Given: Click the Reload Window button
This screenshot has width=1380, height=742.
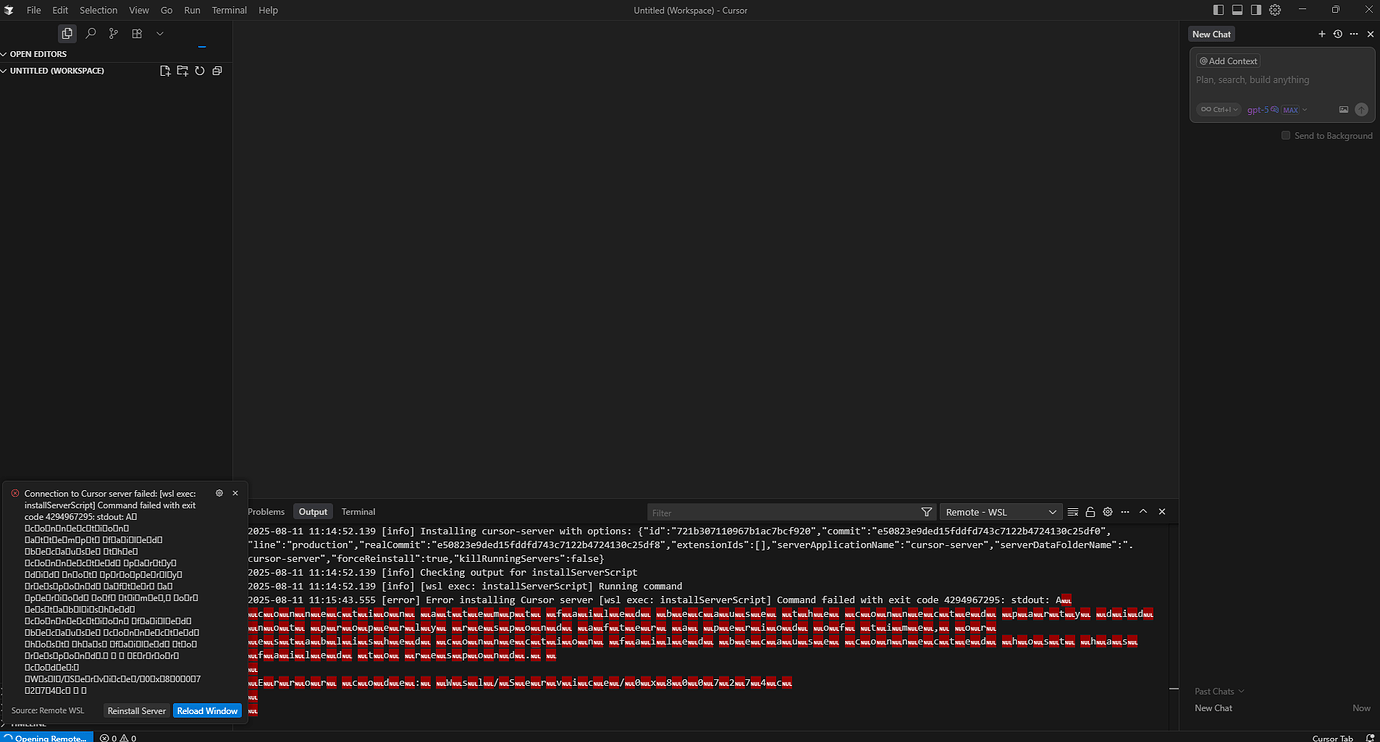Looking at the screenshot, I should coord(207,710).
